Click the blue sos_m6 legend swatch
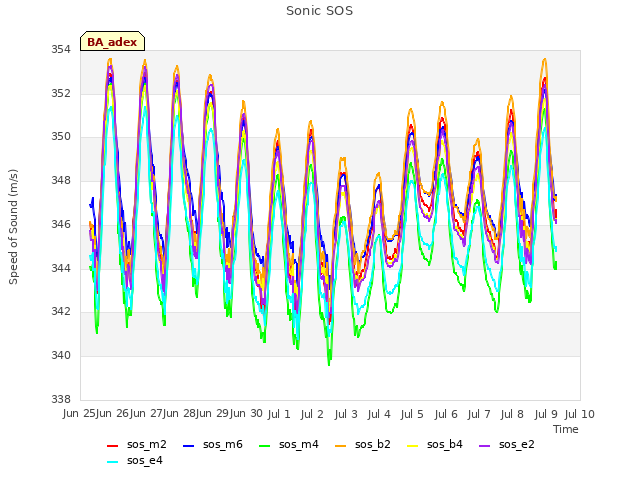640x480 pixels. 189,446
